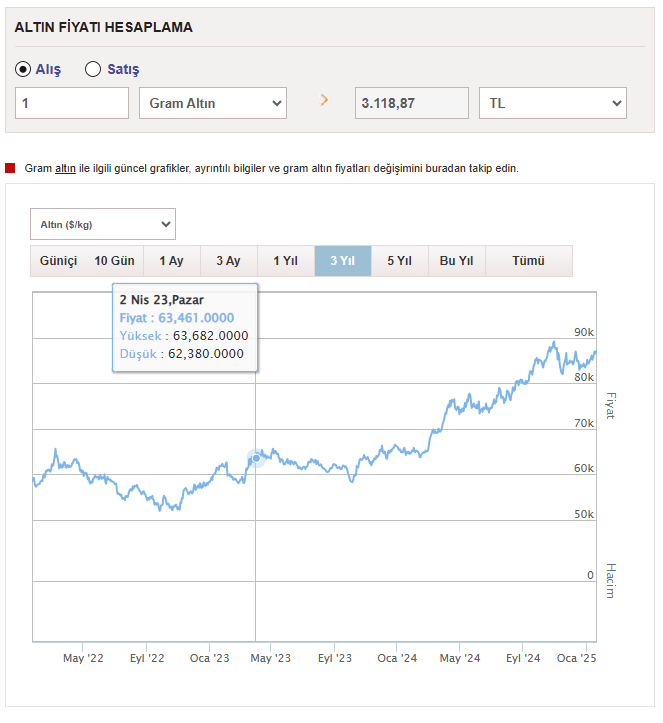Click the Düşük : 62,380.0000 tooltip line

pyautogui.click(x=182, y=354)
